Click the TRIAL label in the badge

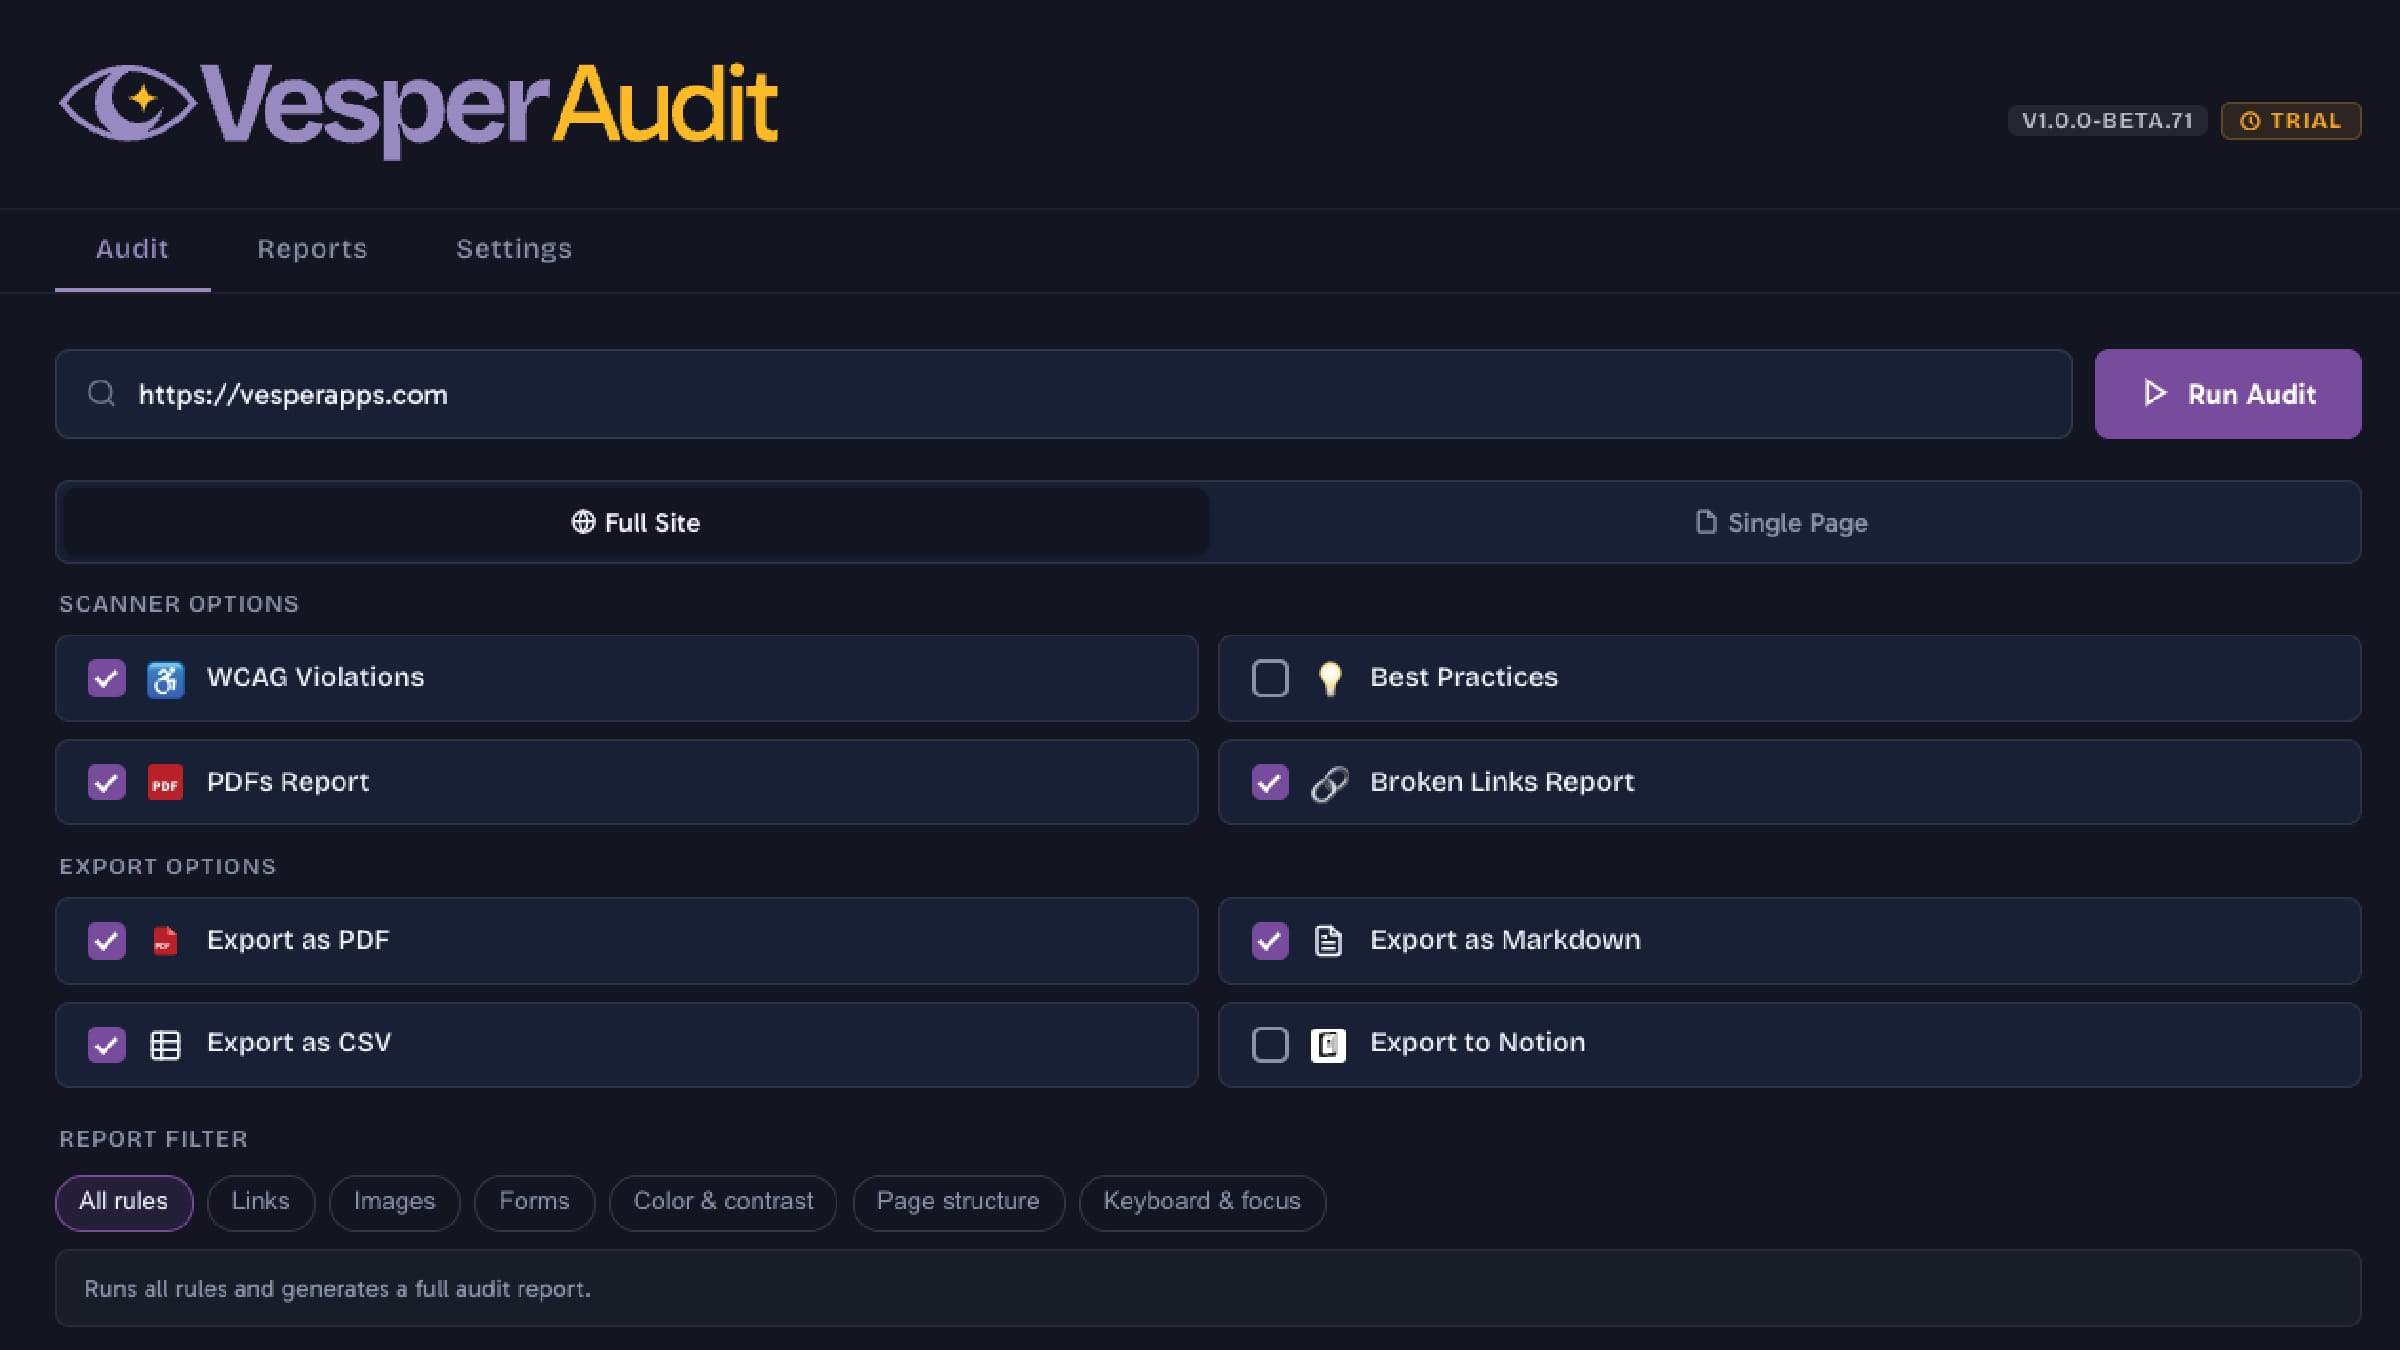(2305, 121)
